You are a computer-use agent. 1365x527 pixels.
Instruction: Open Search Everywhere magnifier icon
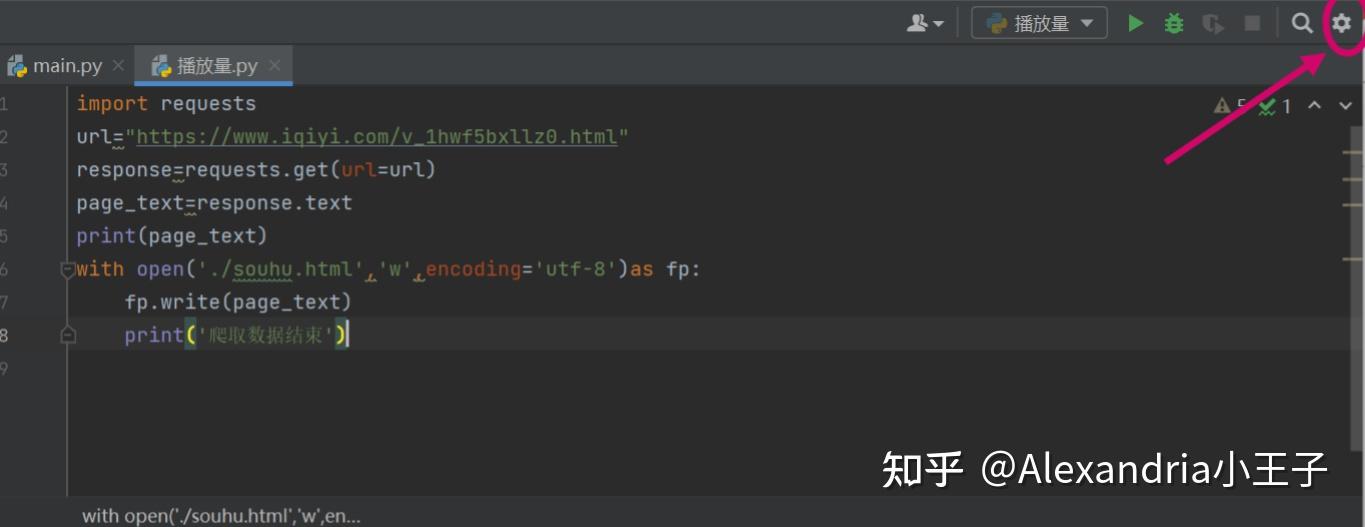pos(1301,23)
